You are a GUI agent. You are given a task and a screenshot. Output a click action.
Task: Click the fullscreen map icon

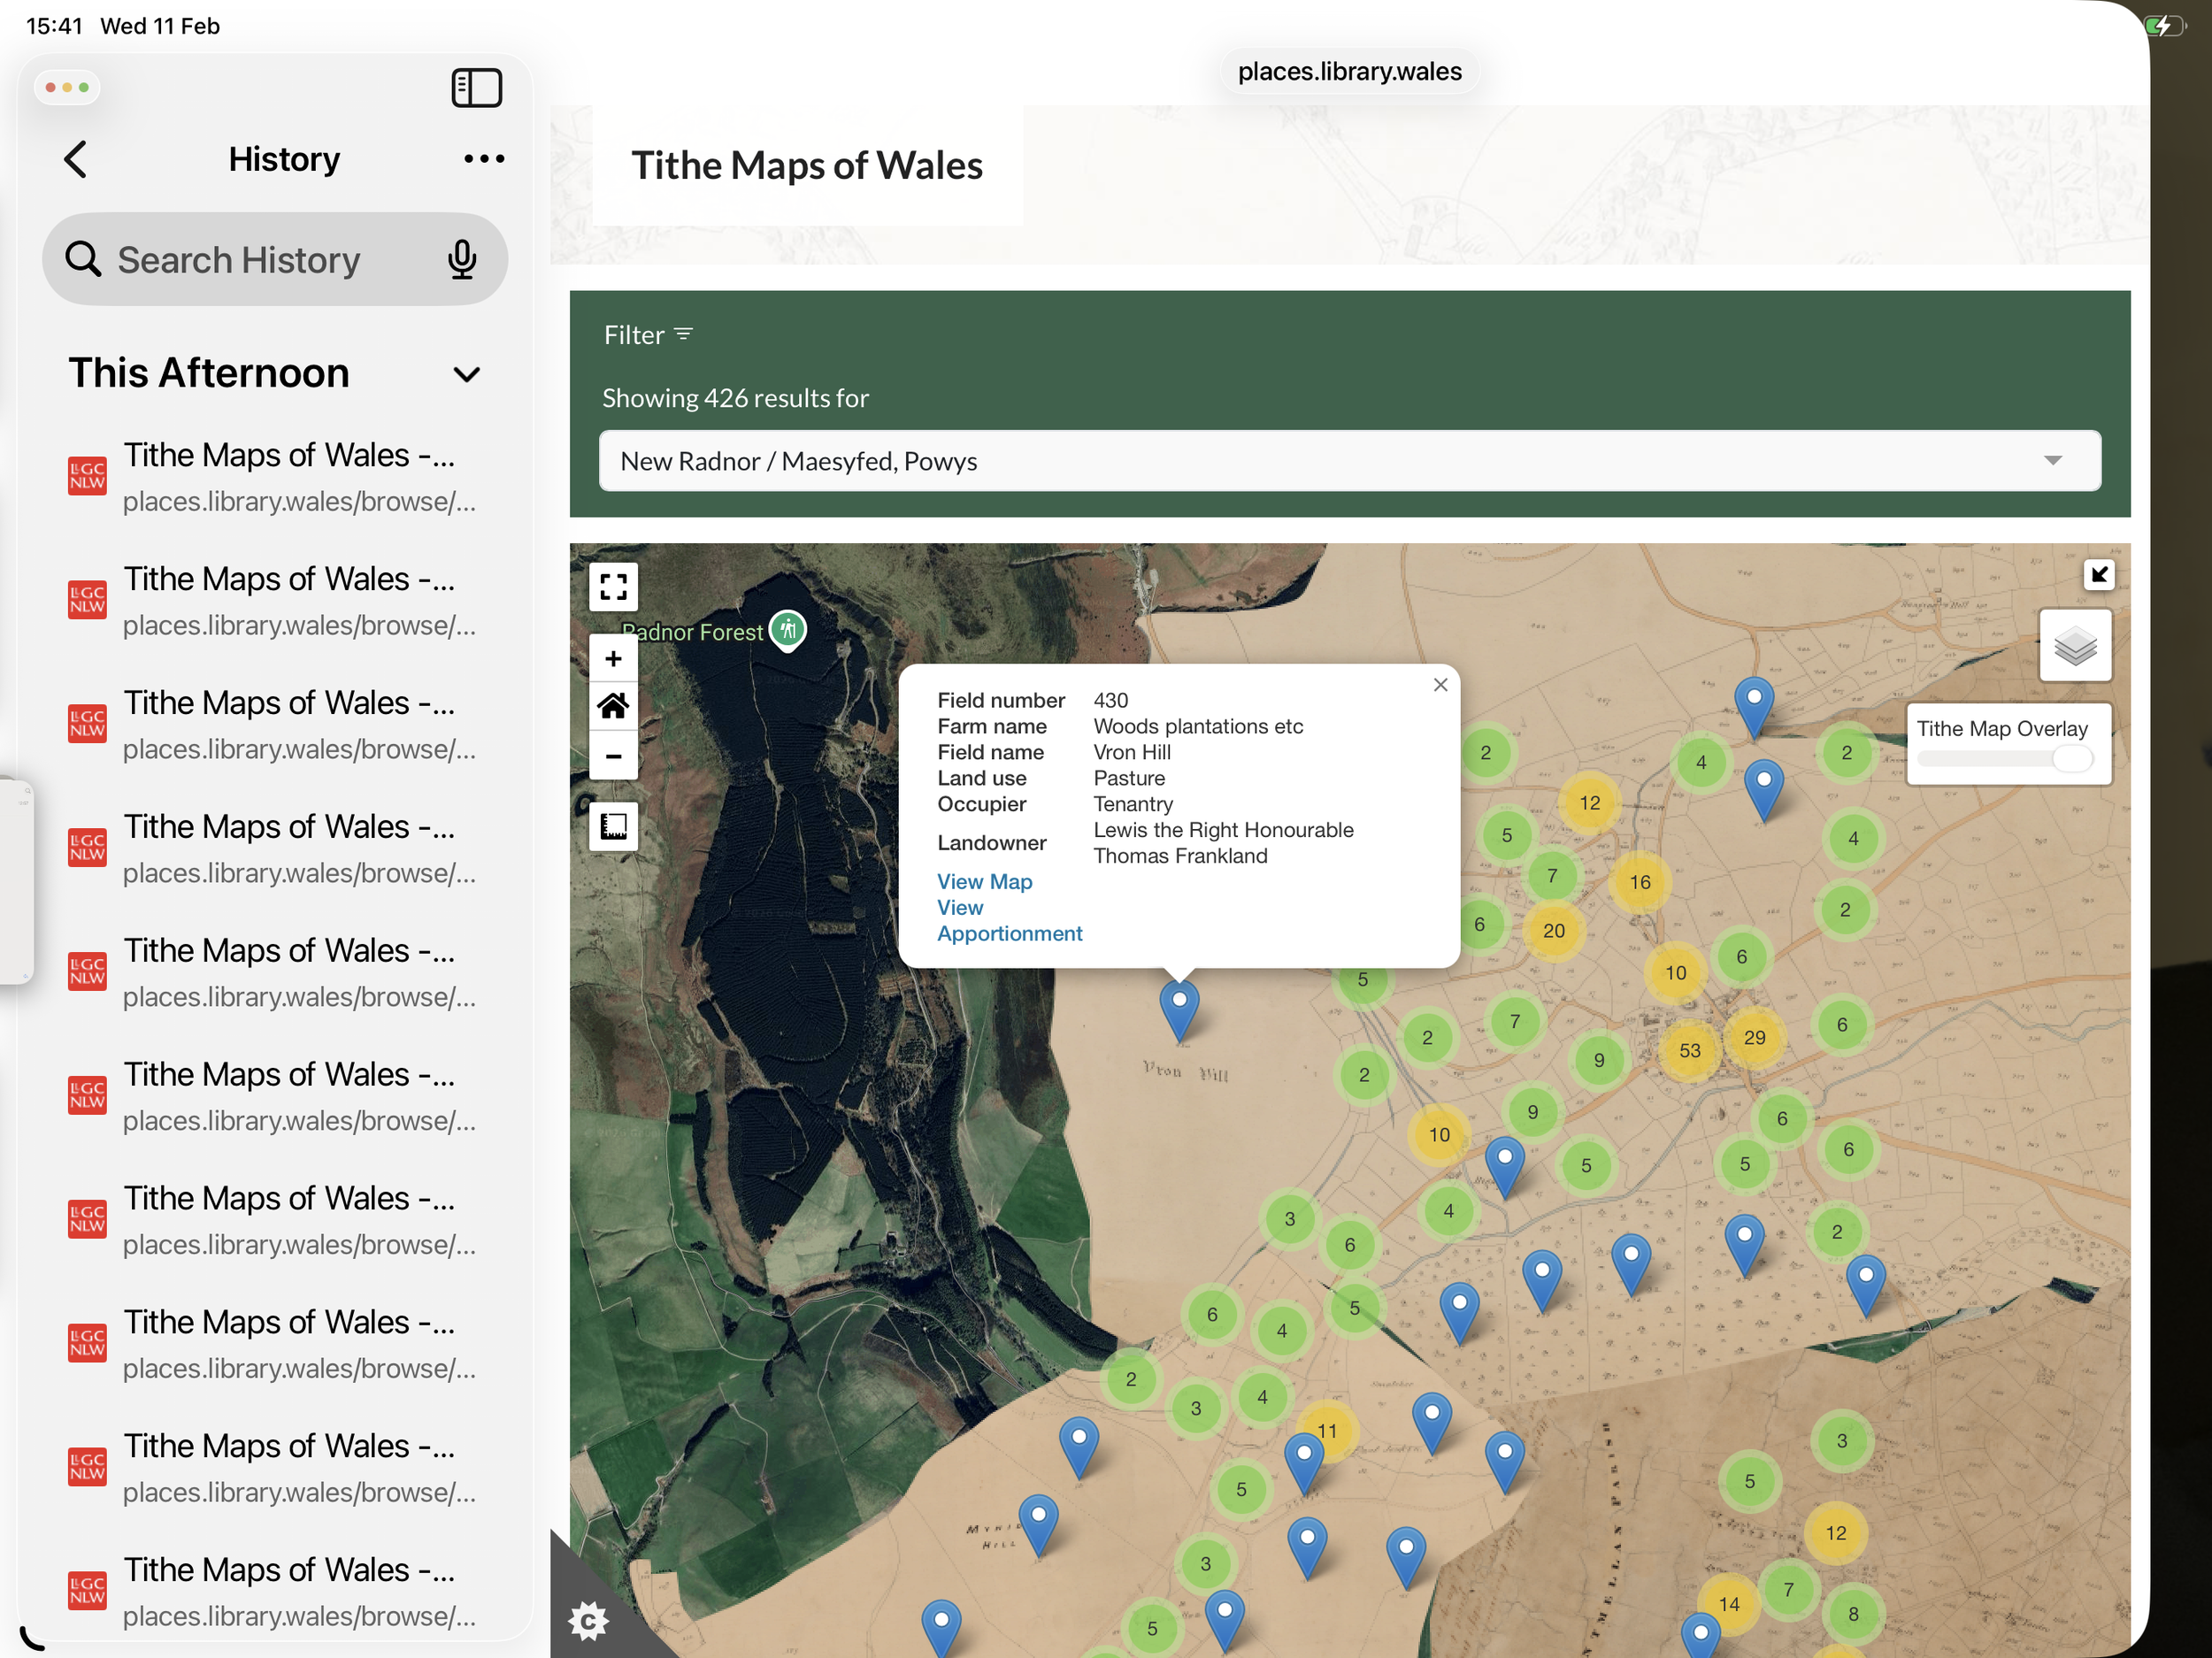point(613,587)
